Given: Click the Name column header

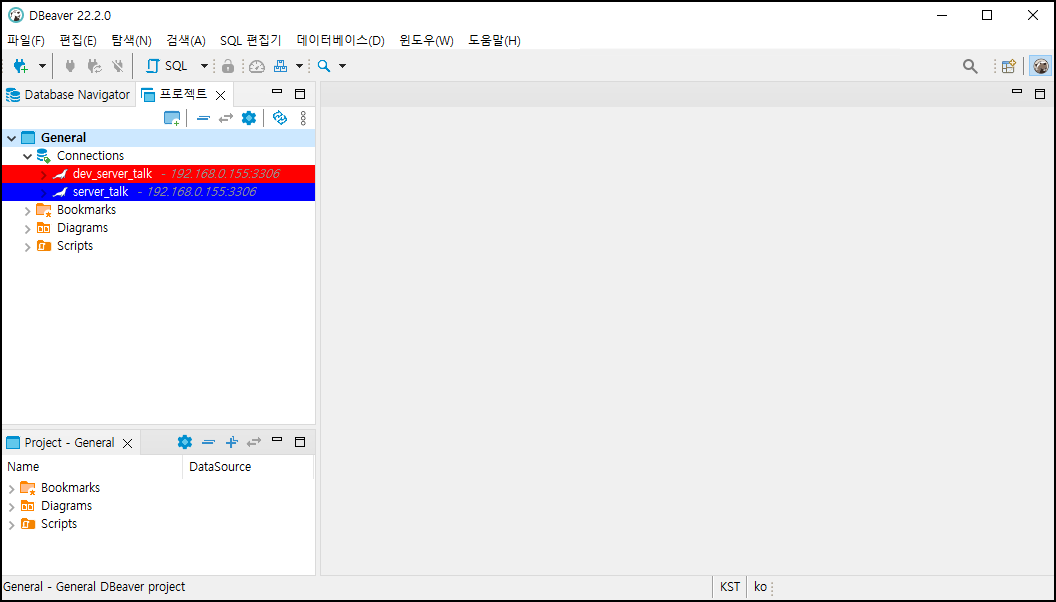Looking at the screenshot, I should tap(92, 467).
